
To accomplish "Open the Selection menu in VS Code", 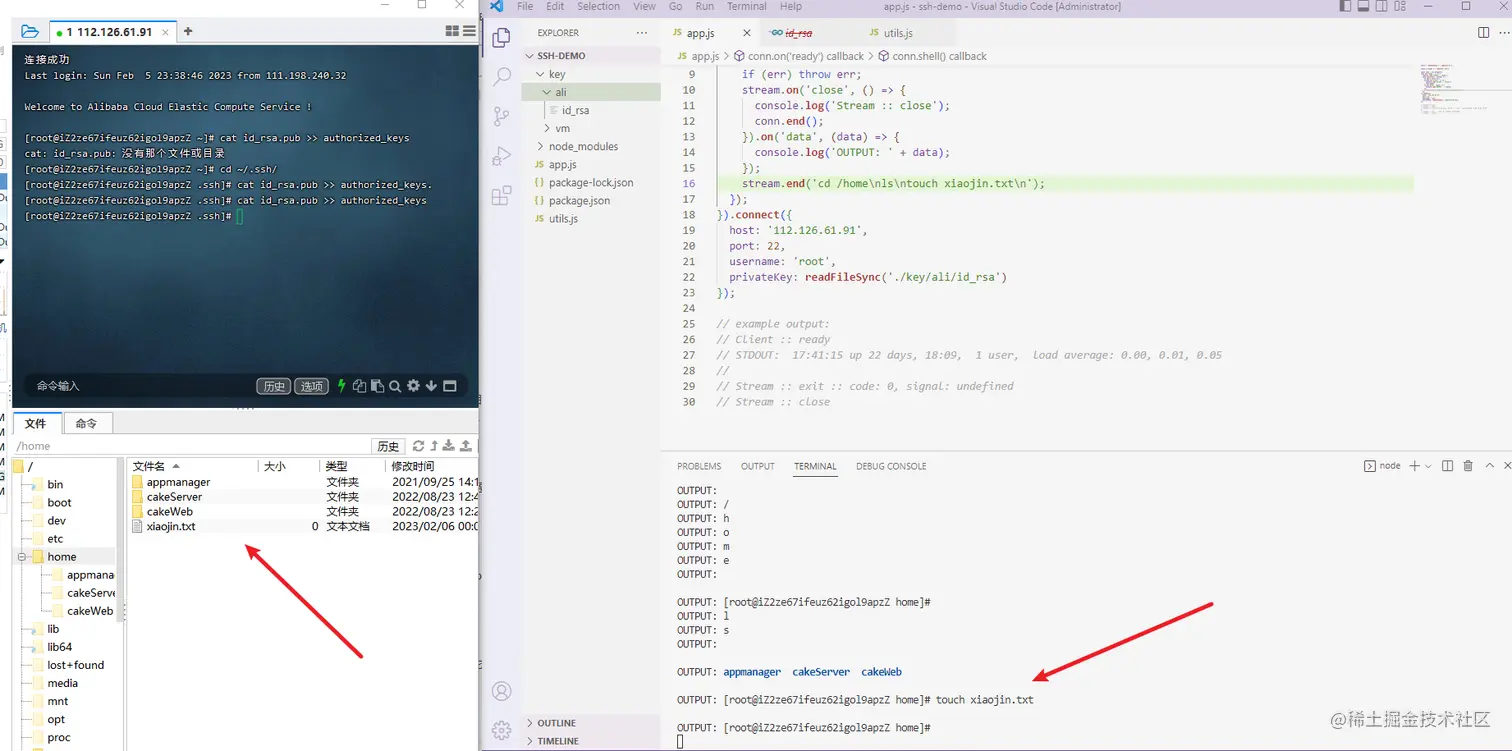I will 598,6.
